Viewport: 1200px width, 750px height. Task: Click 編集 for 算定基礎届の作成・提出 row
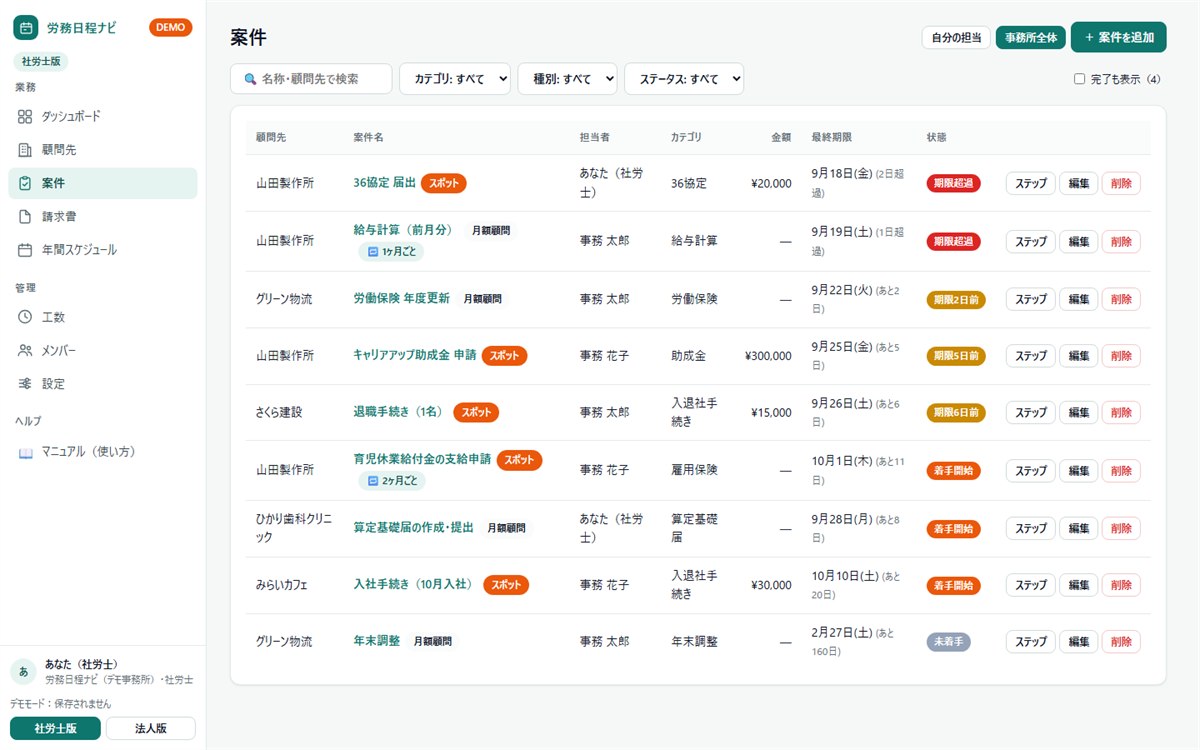(1078, 528)
